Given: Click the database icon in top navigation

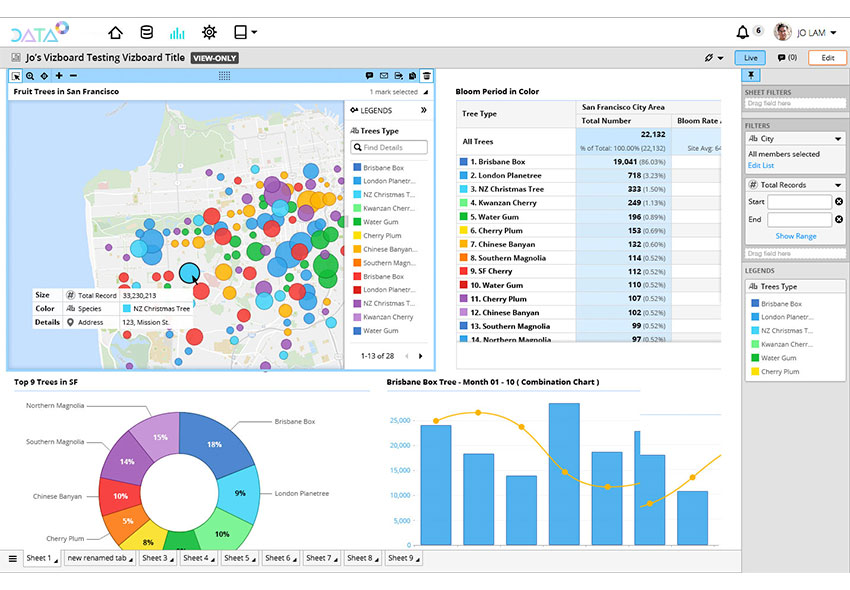Looking at the screenshot, I should (x=147, y=32).
